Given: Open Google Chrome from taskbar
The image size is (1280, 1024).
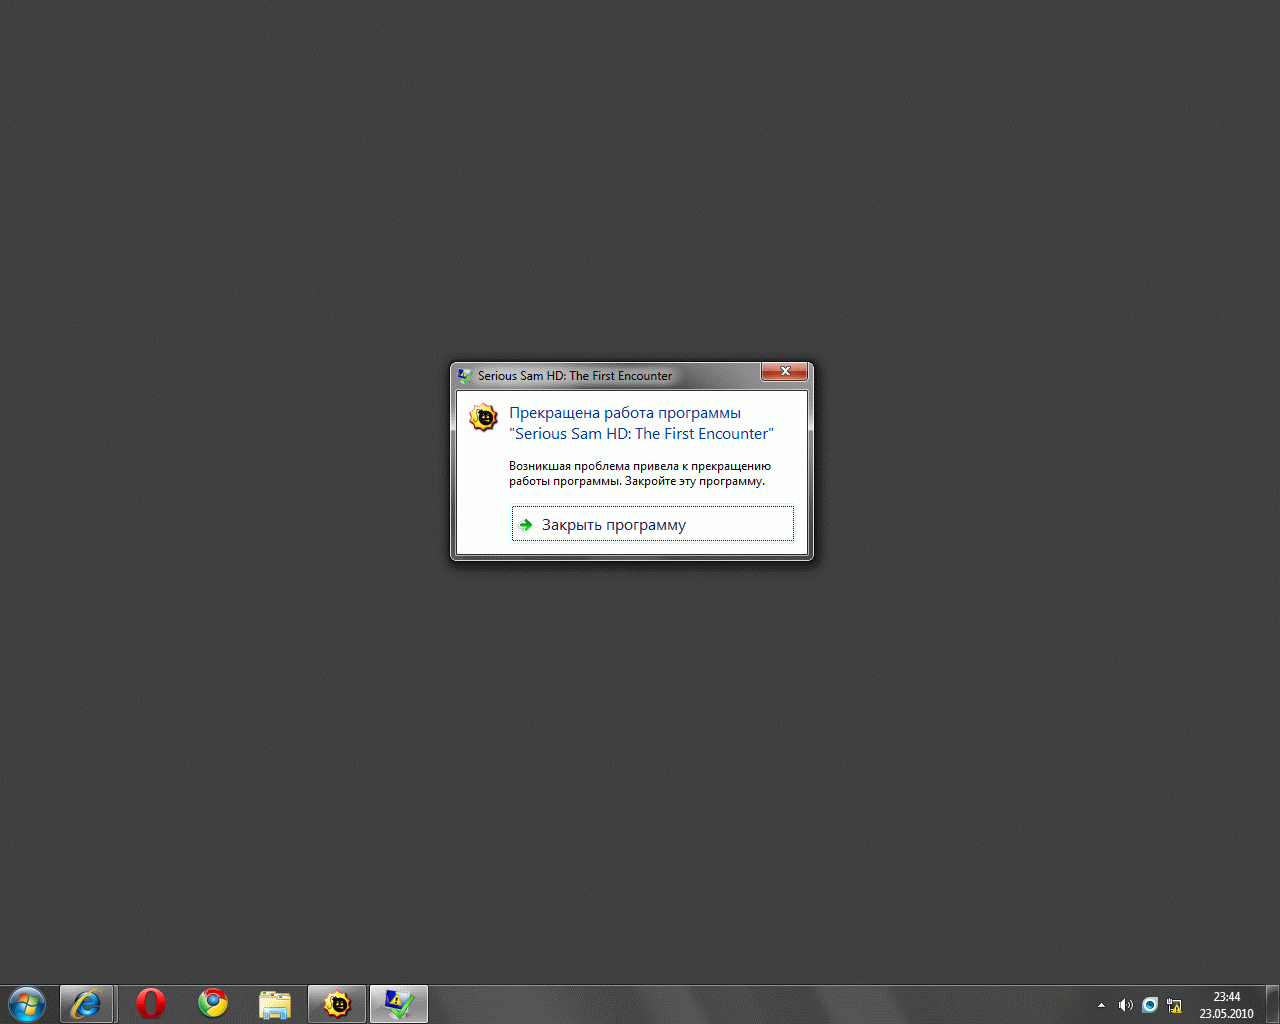Looking at the screenshot, I should click(213, 1004).
